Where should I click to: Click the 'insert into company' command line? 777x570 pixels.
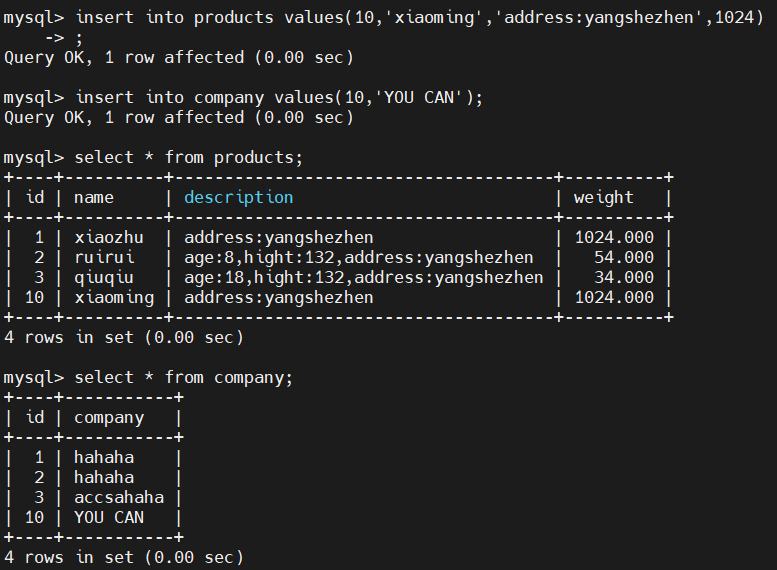279,98
